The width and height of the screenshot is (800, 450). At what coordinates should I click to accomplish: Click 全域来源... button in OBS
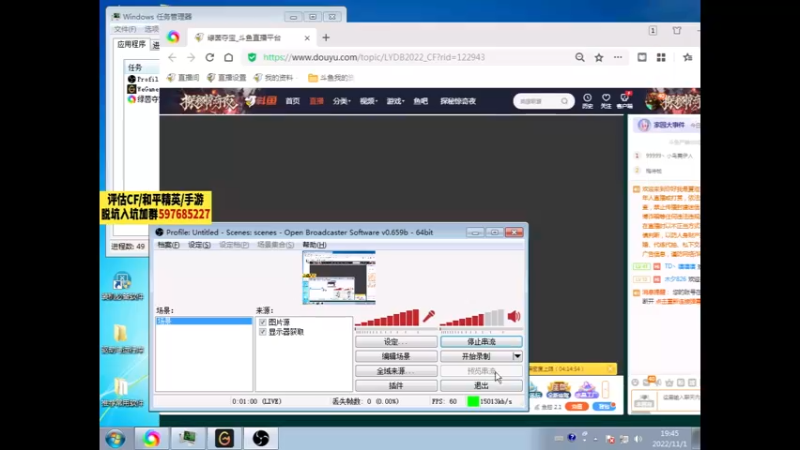pyautogui.click(x=396, y=371)
